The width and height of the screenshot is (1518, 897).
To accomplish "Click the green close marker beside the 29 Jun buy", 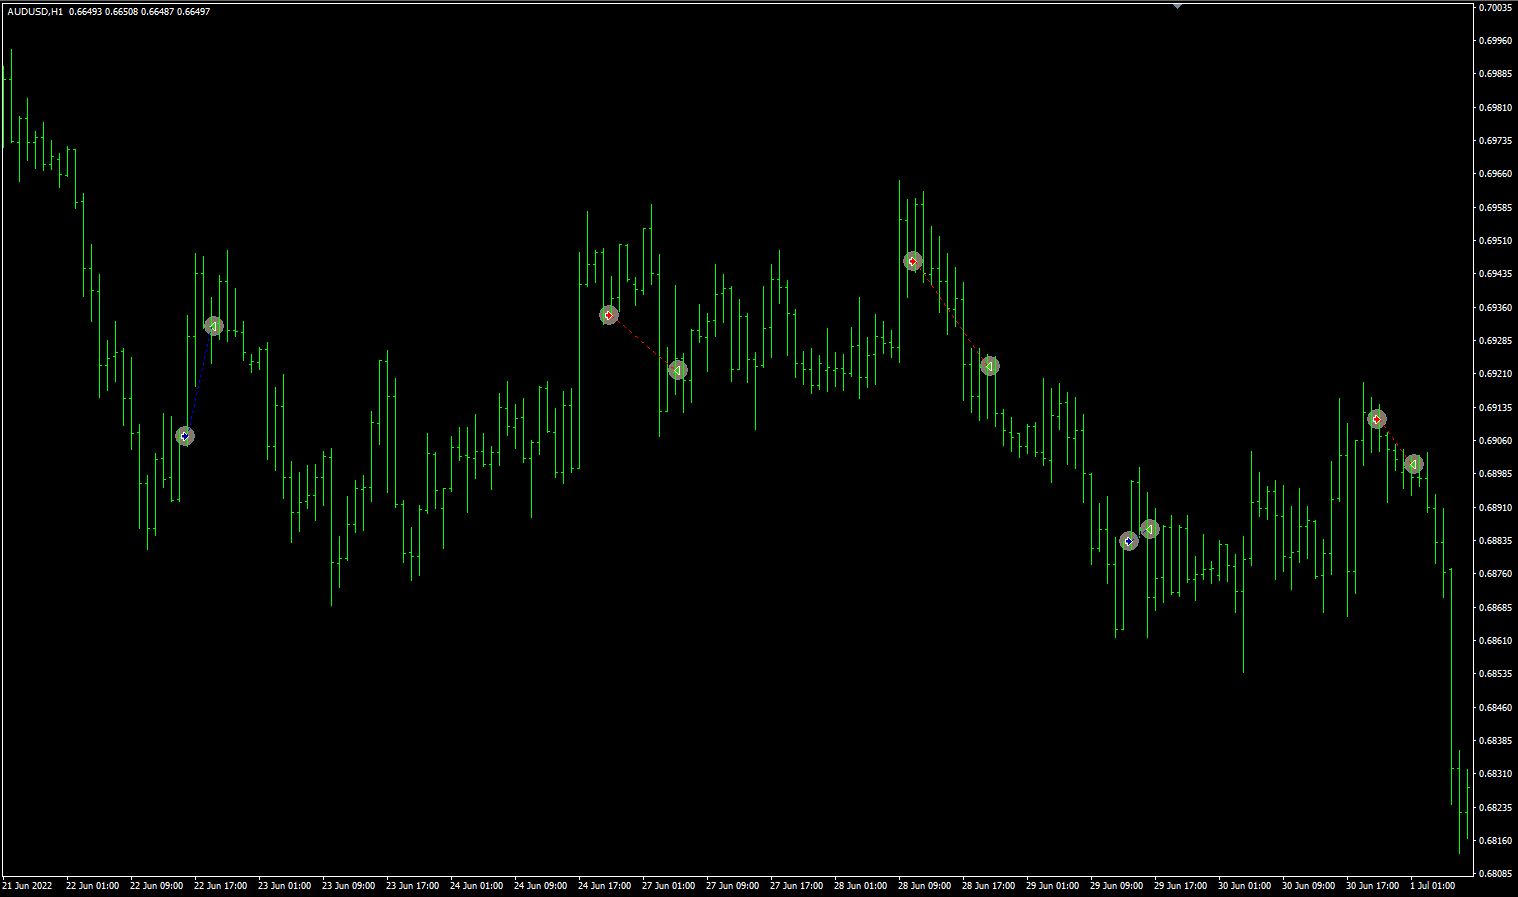I will point(1148,529).
